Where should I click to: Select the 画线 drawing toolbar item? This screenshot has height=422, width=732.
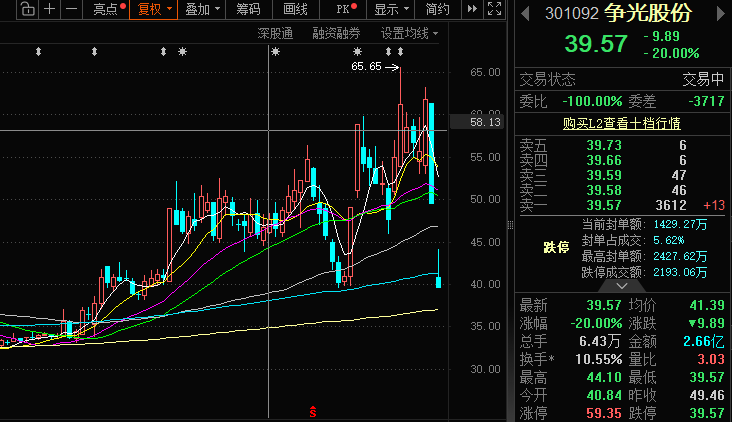click(x=296, y=9)
